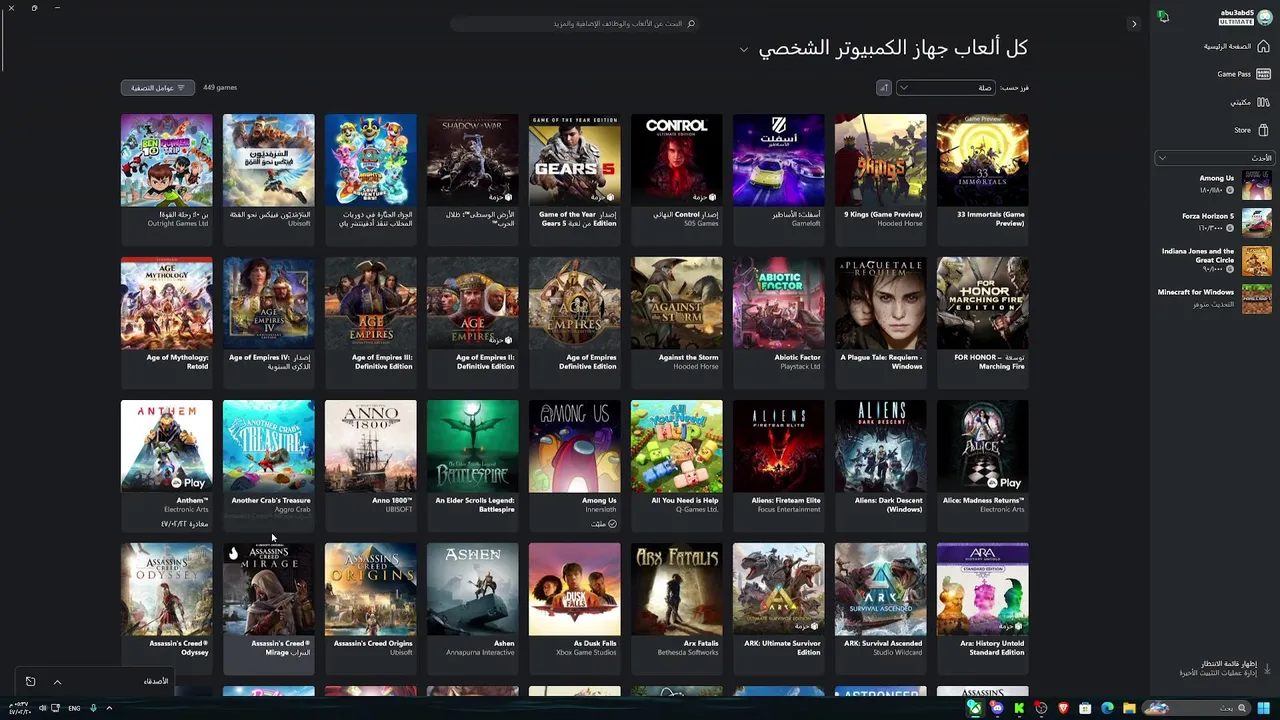This screenshot has height=720, width=1280.
Task: Expand the All PC games title dropdown
Action: 743,49
